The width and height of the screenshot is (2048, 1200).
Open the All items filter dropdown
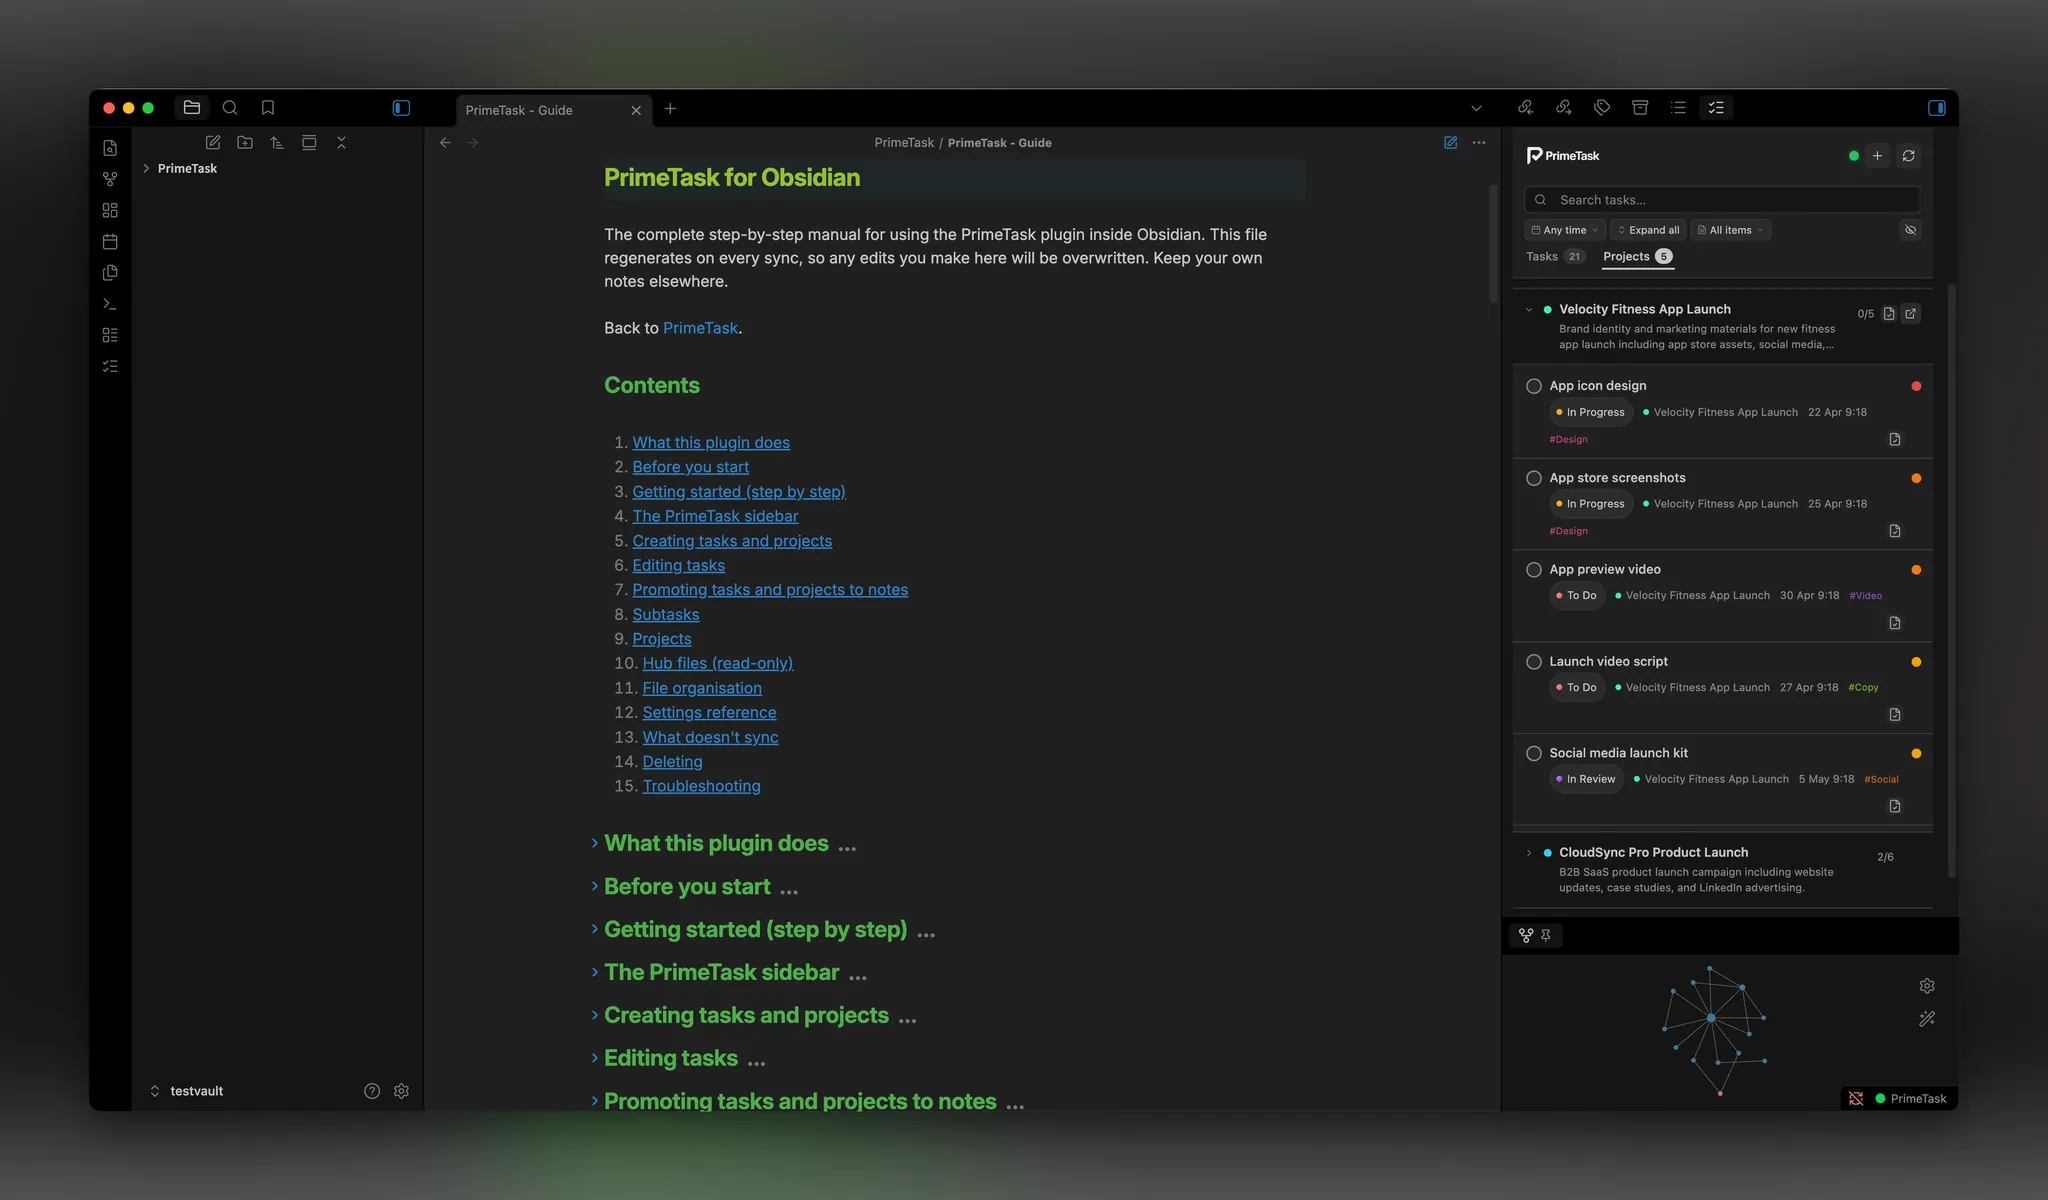point(1730,230)
